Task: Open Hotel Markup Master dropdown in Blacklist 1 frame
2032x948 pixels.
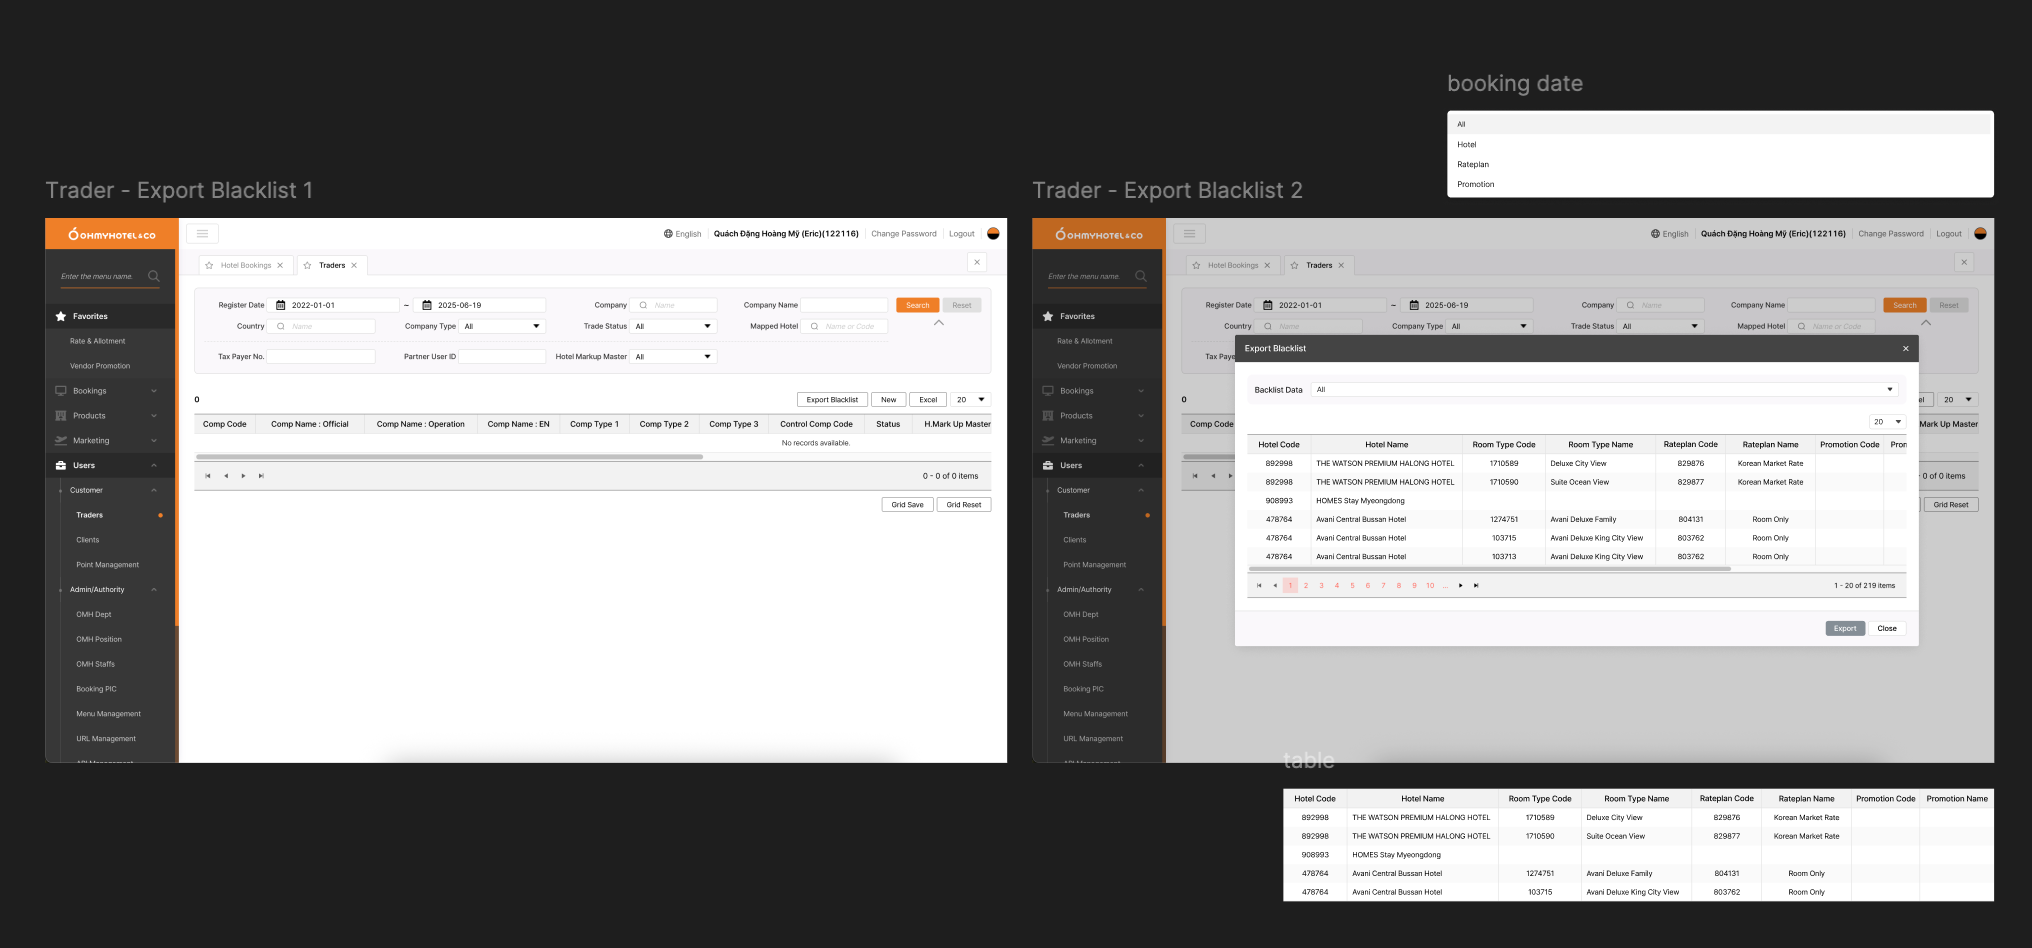Action: tap(674, 356)
